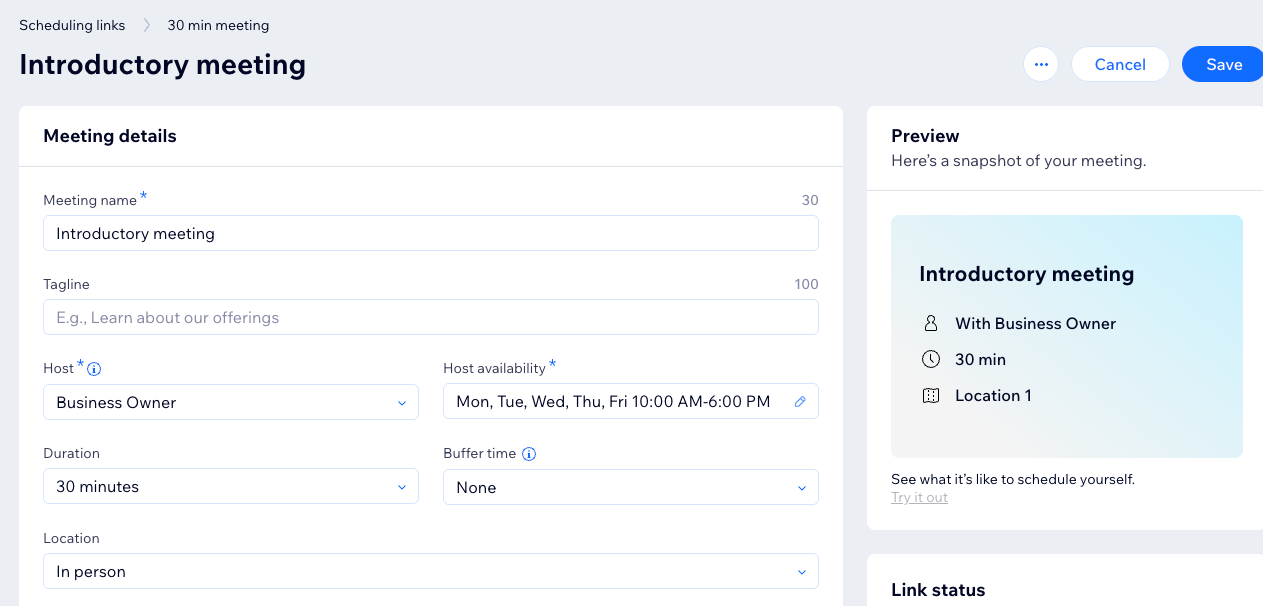Image resolution: width=1263 pixels, height=606 pixels.
Task: Click into the Meeting name field
Action: click(x=431, y=233)
